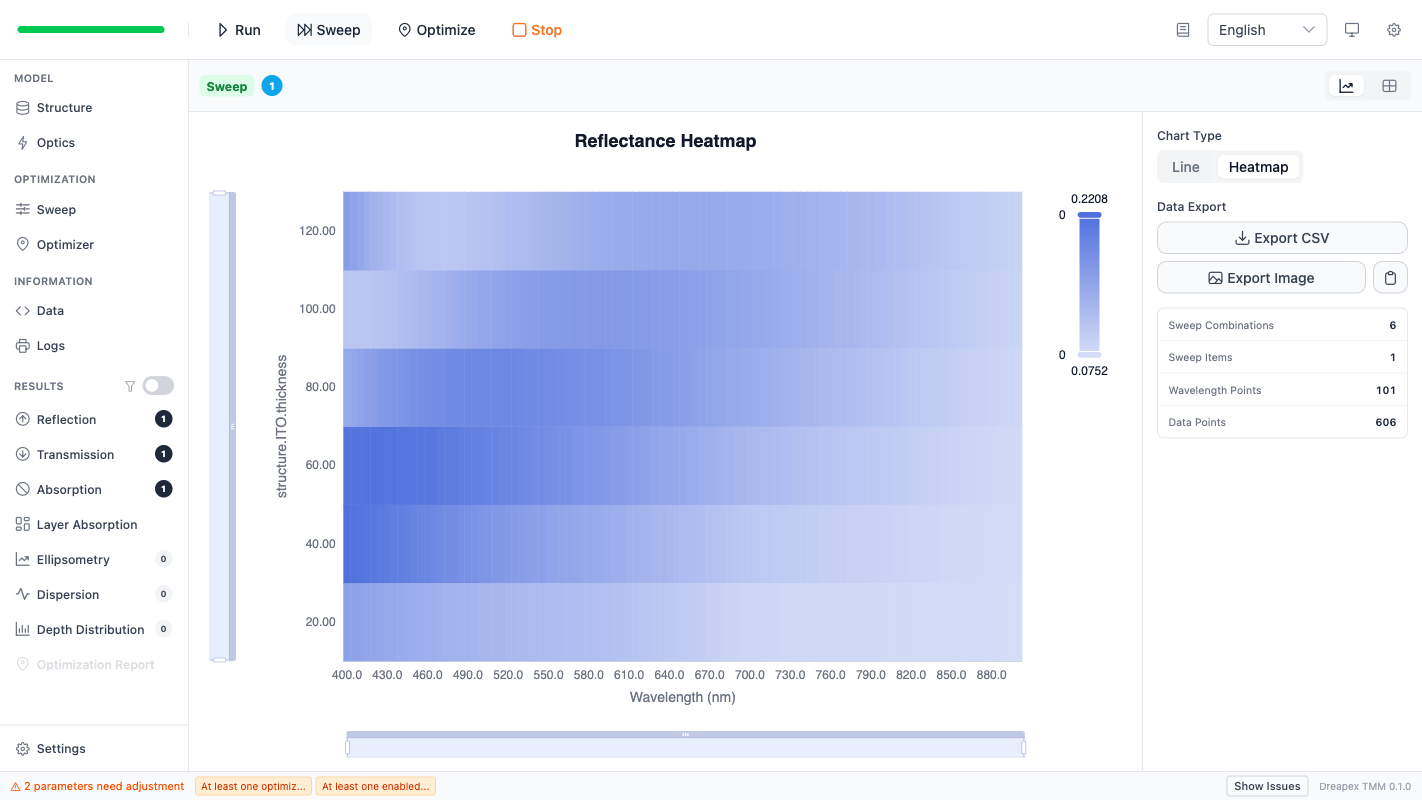
Task: Toggle the RESULTS filter switch
Action: pos(157,385)
